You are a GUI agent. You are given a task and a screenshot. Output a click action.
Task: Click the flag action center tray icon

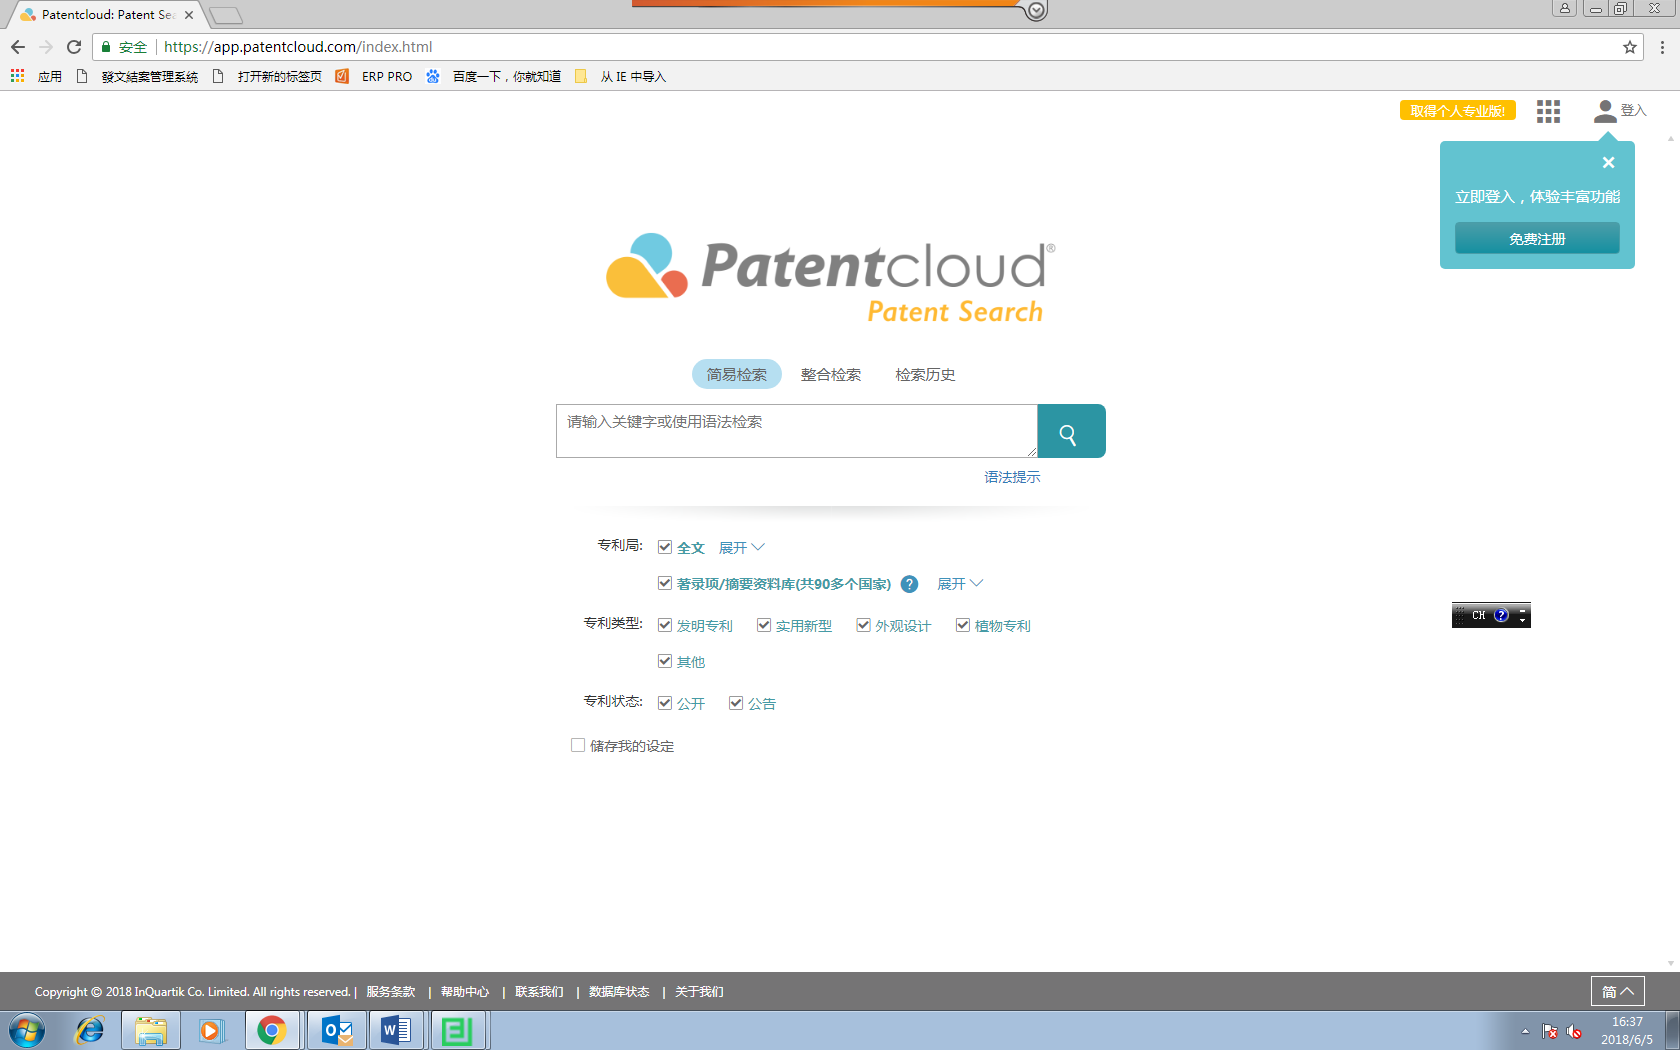tap(1550, 1031)
